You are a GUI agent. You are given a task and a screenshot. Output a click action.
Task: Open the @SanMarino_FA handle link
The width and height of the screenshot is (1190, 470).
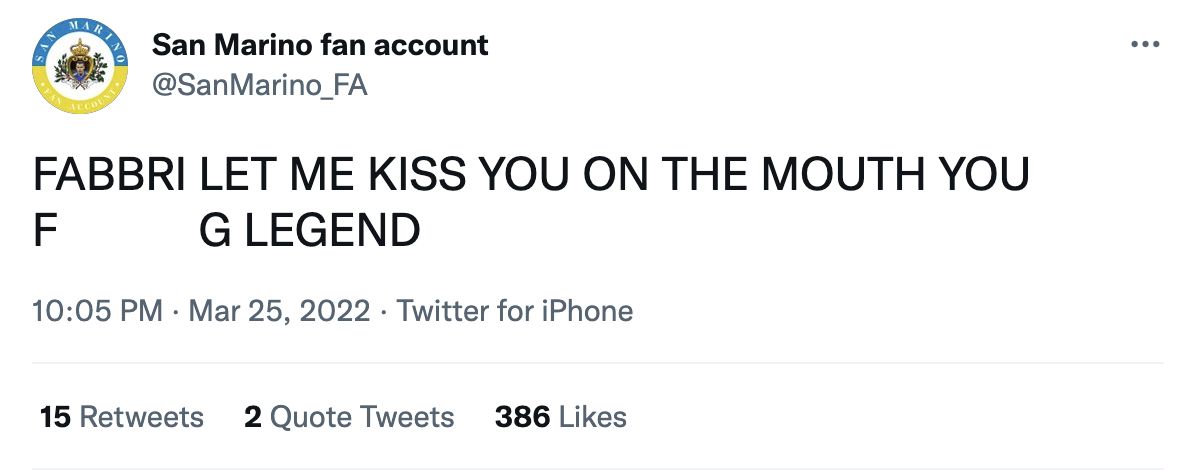(x=259, y=86)
